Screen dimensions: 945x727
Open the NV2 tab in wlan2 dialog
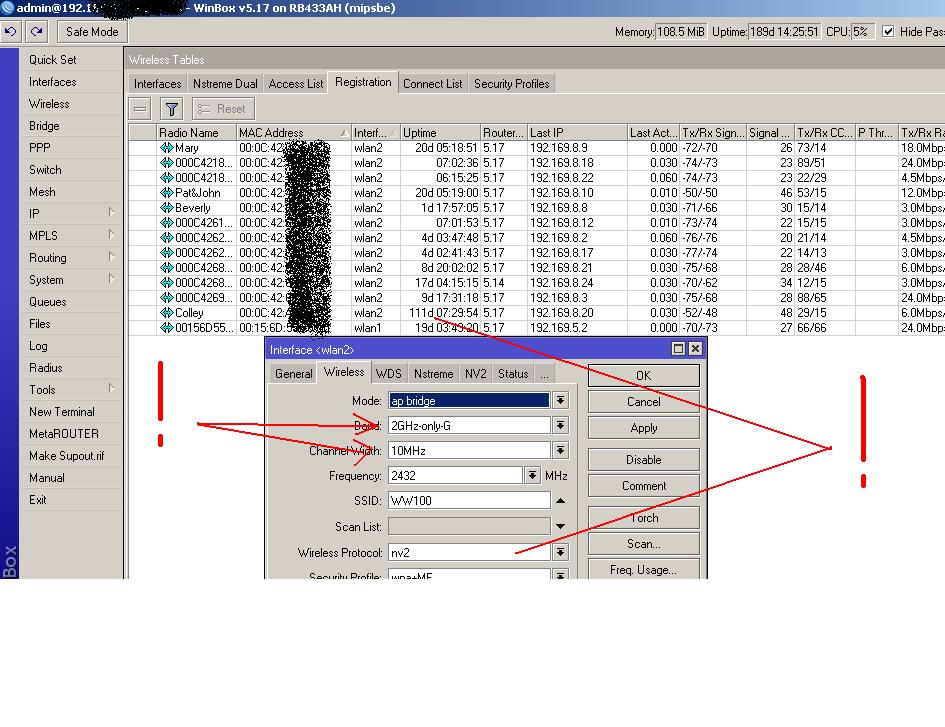pos(476,374)
